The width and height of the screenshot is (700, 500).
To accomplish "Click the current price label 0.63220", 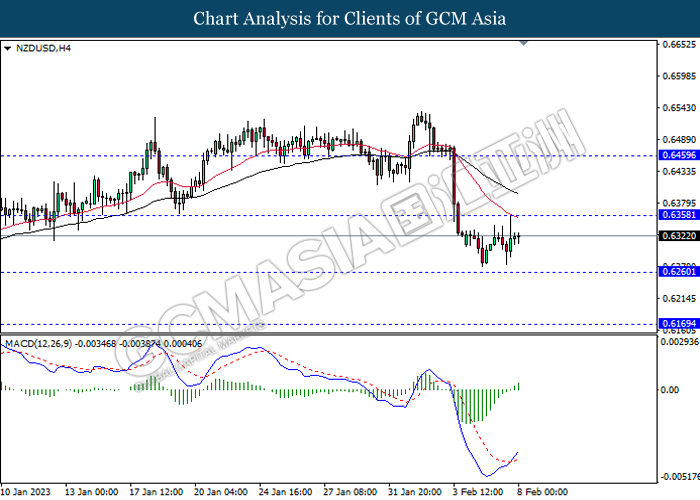I will (x=679, y=236).
